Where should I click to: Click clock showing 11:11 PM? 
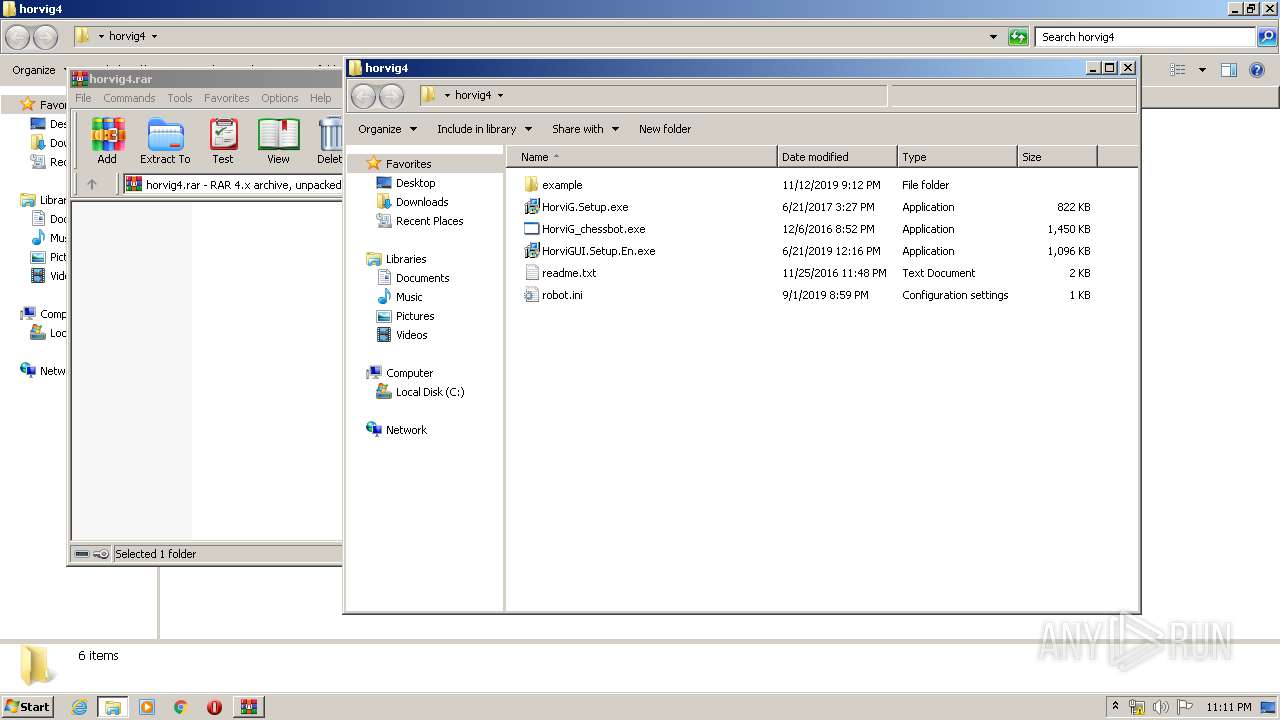[1229, 707]
